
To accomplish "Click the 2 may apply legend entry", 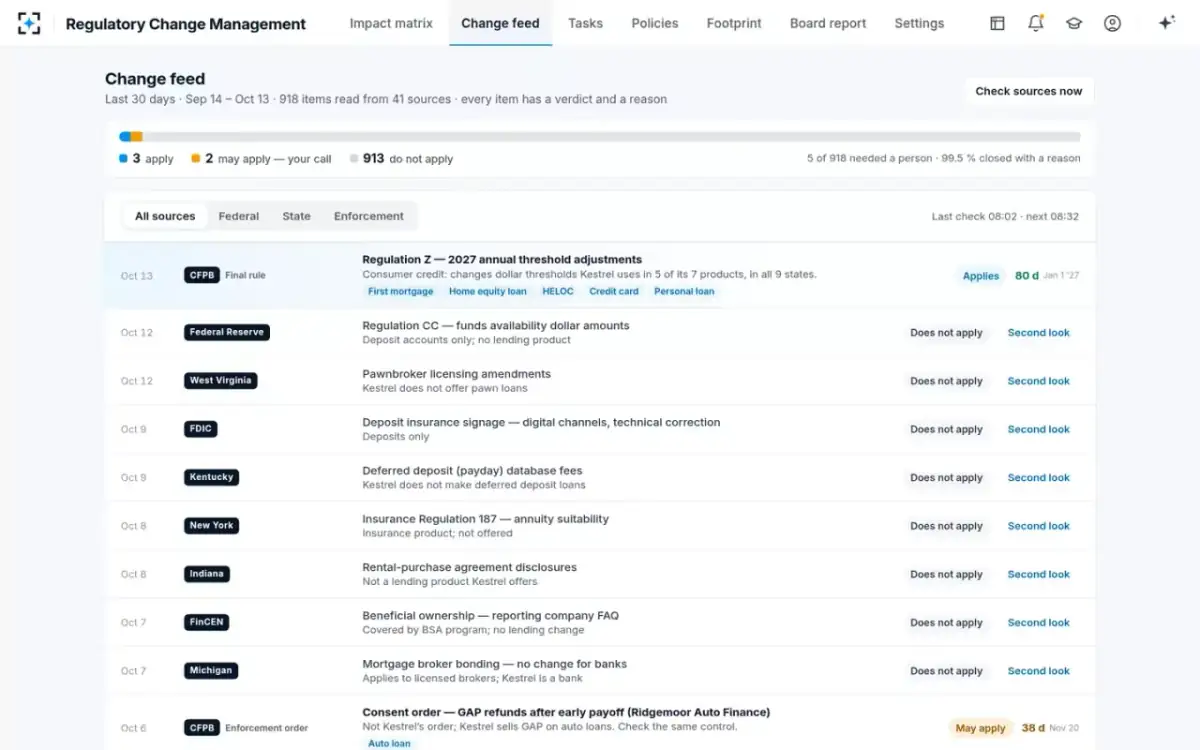I will click(x=261, y=158).
